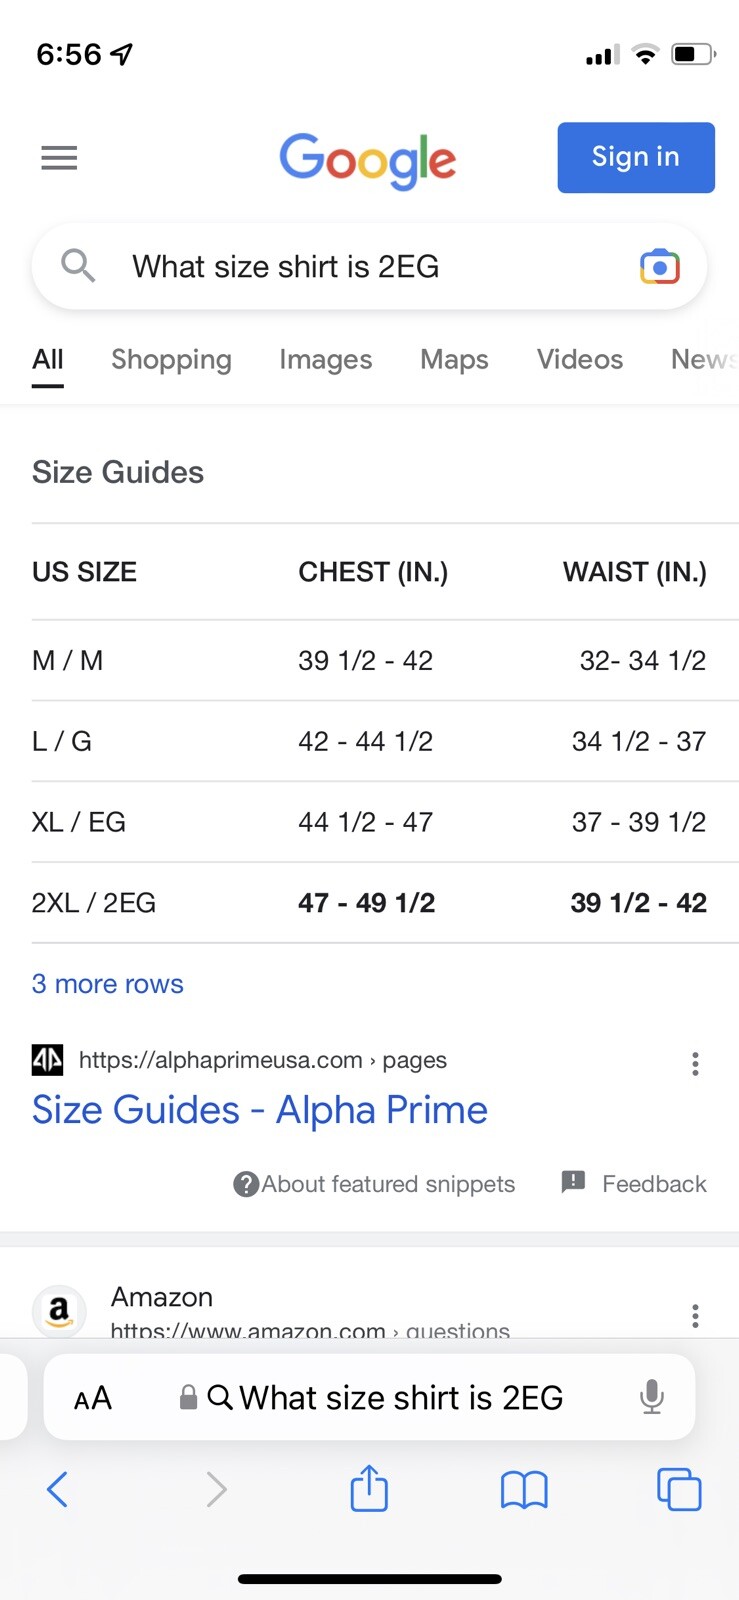Tap the search magnifier icon
This screenshot has width=739, height=1600.
pos(78,266)
